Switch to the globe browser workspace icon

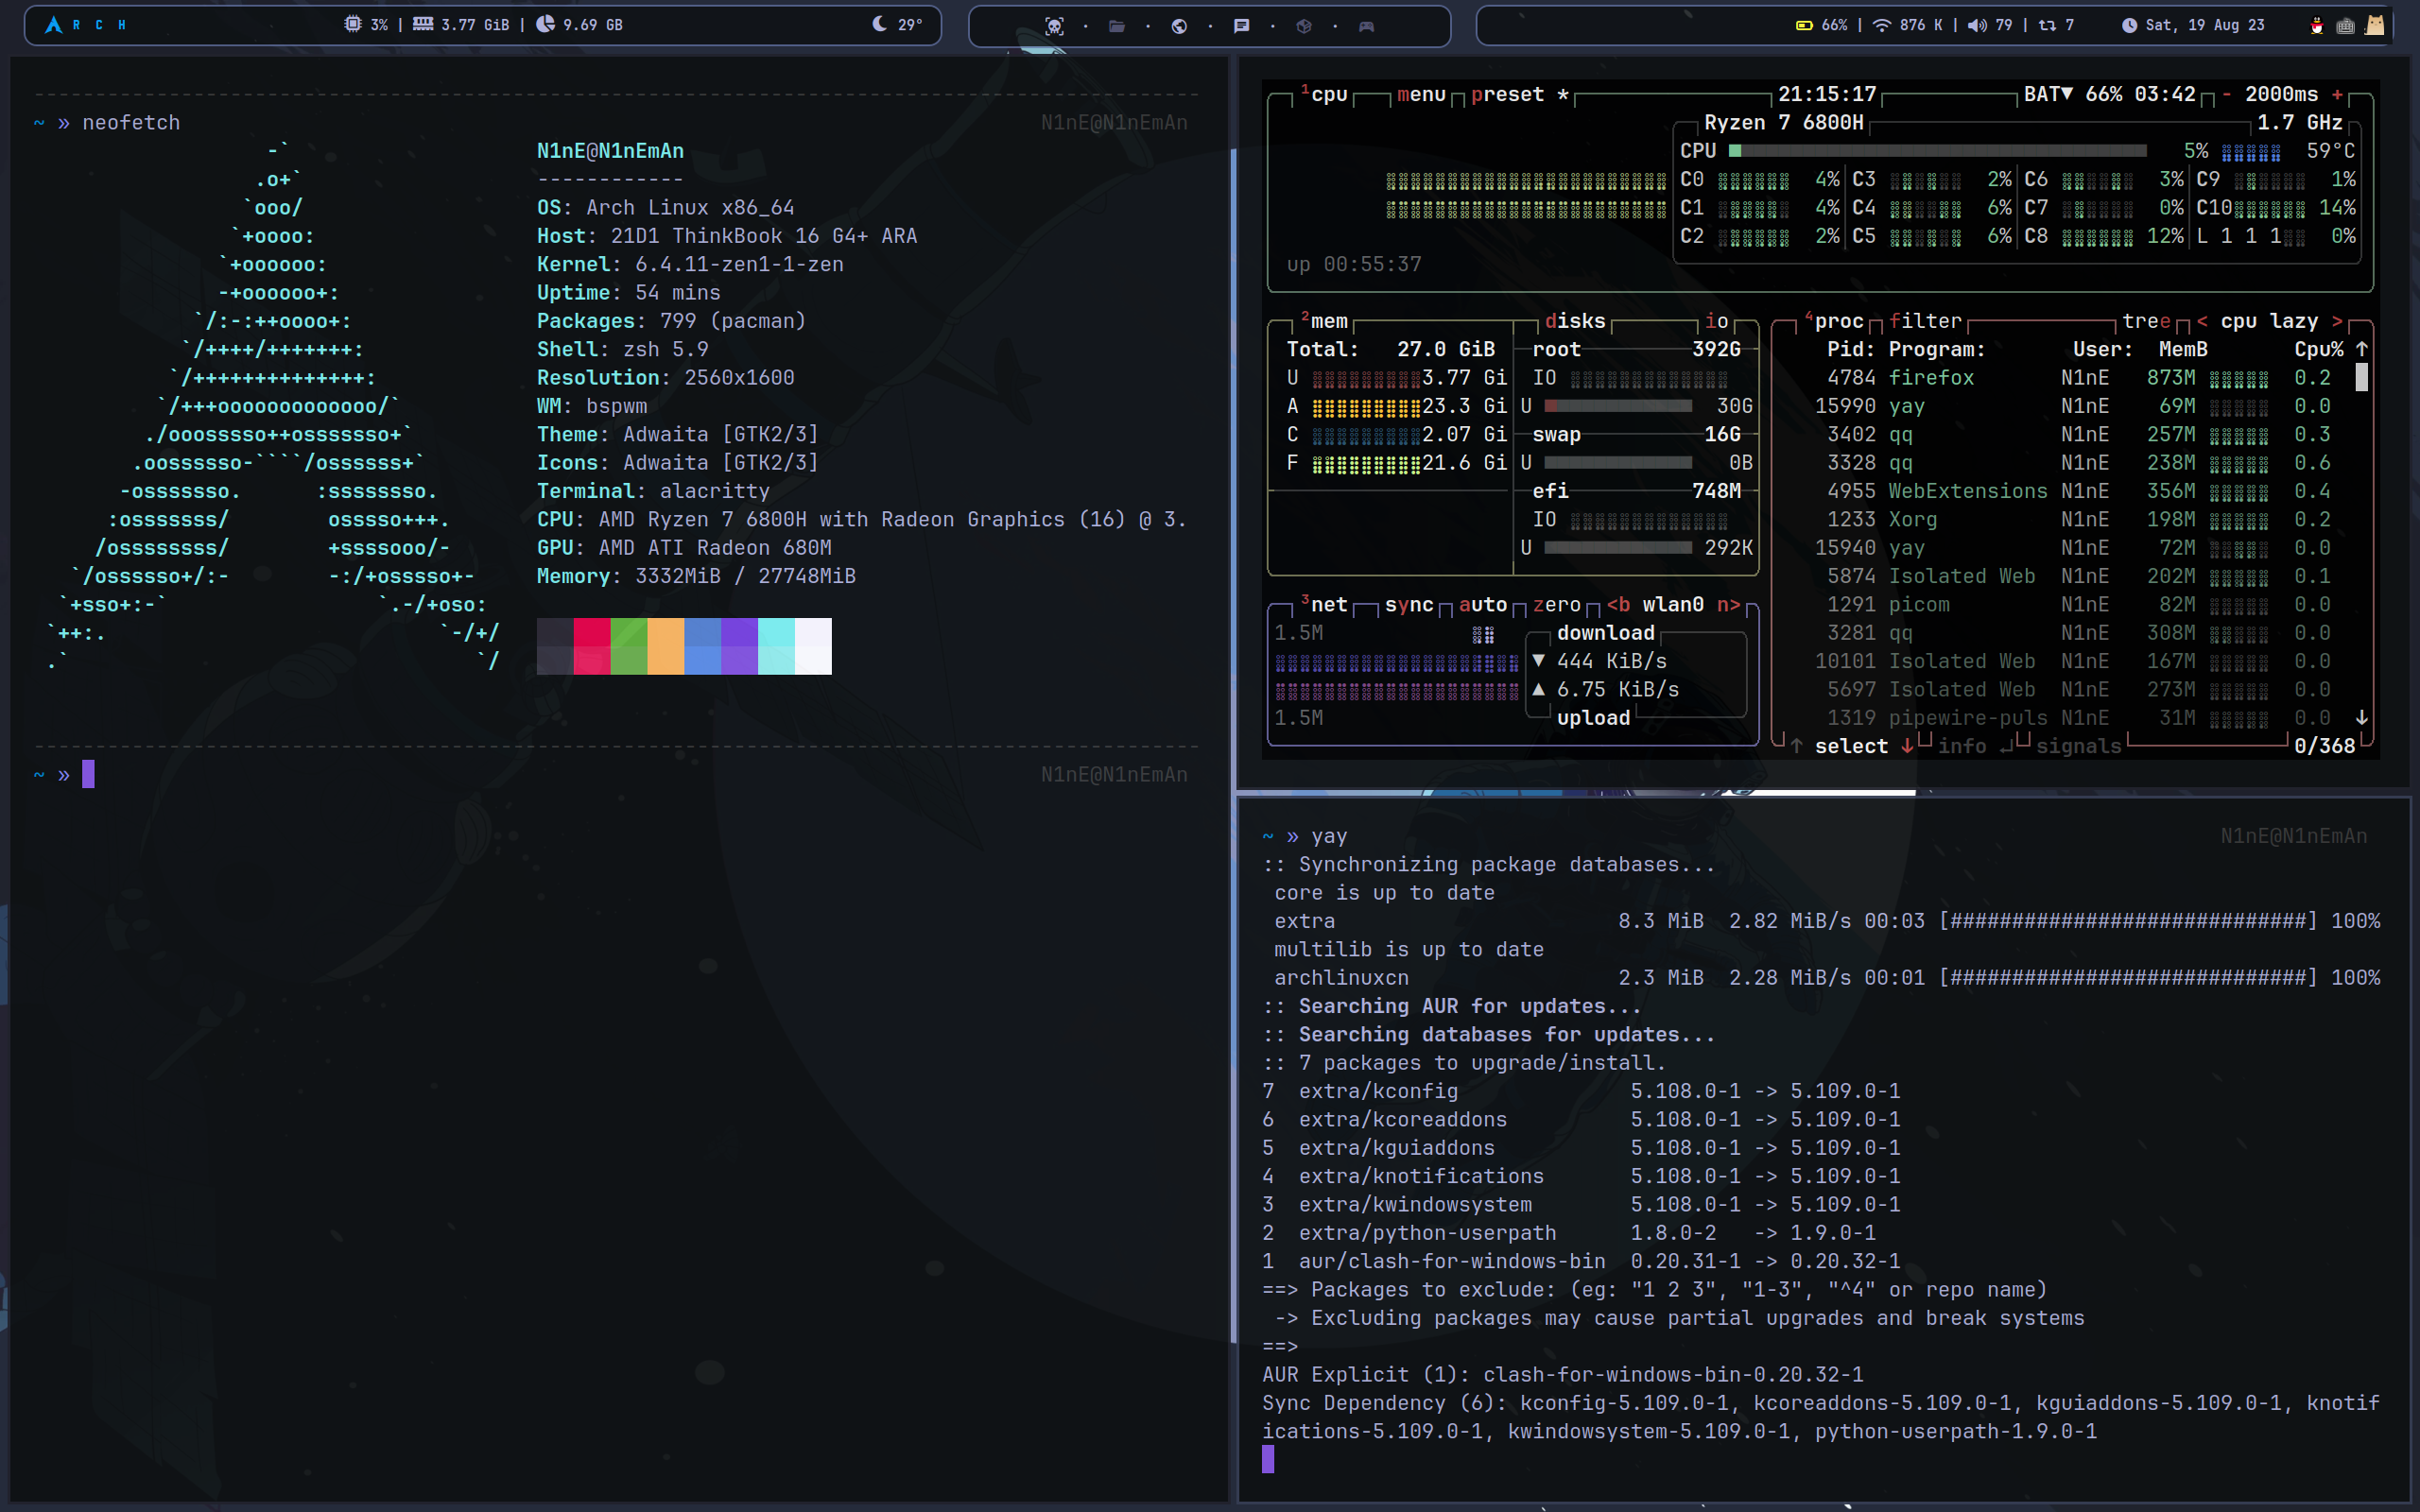[1179, 26]
